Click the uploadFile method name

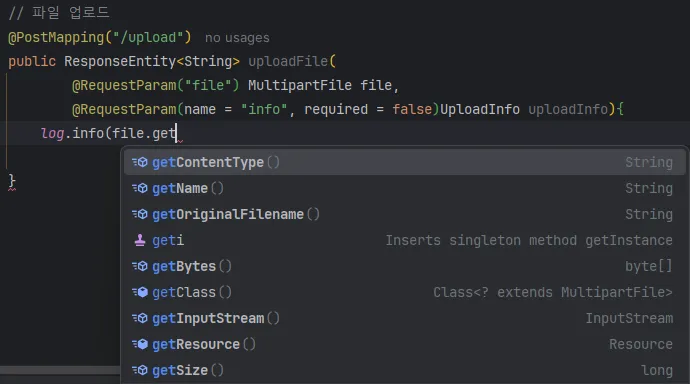pyautogui.click(x=288, y=61)
